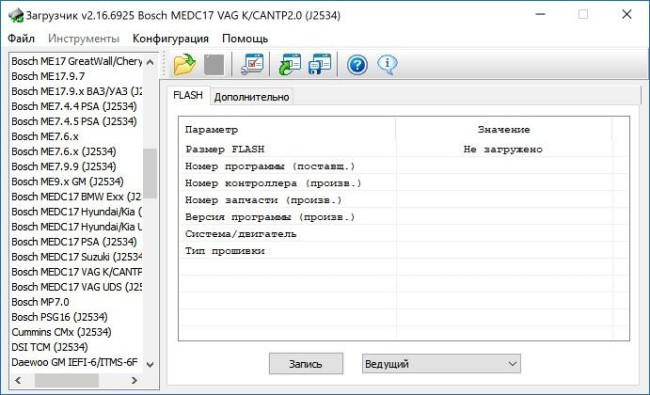650x395 pixels.
Task: Minimize the Загрузчик window
Action: coord(540,15)
